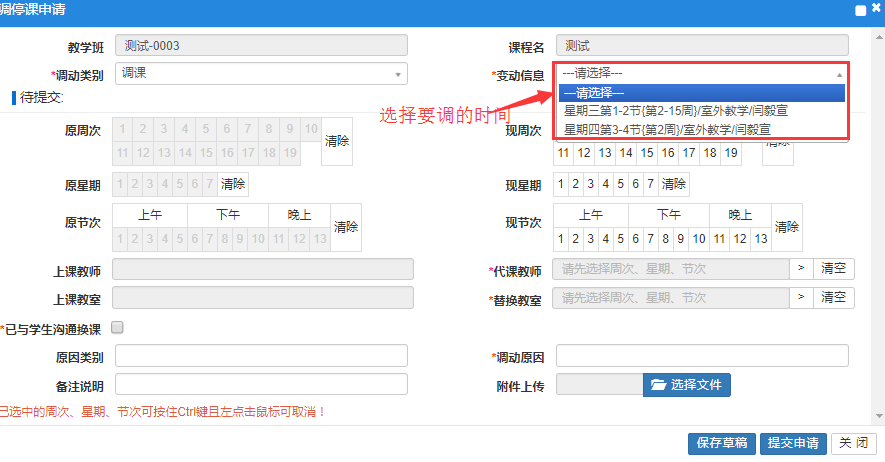Screen dimensions: 885x462
Task: Click the 调动原因 input field
Action: click(702, 356)
